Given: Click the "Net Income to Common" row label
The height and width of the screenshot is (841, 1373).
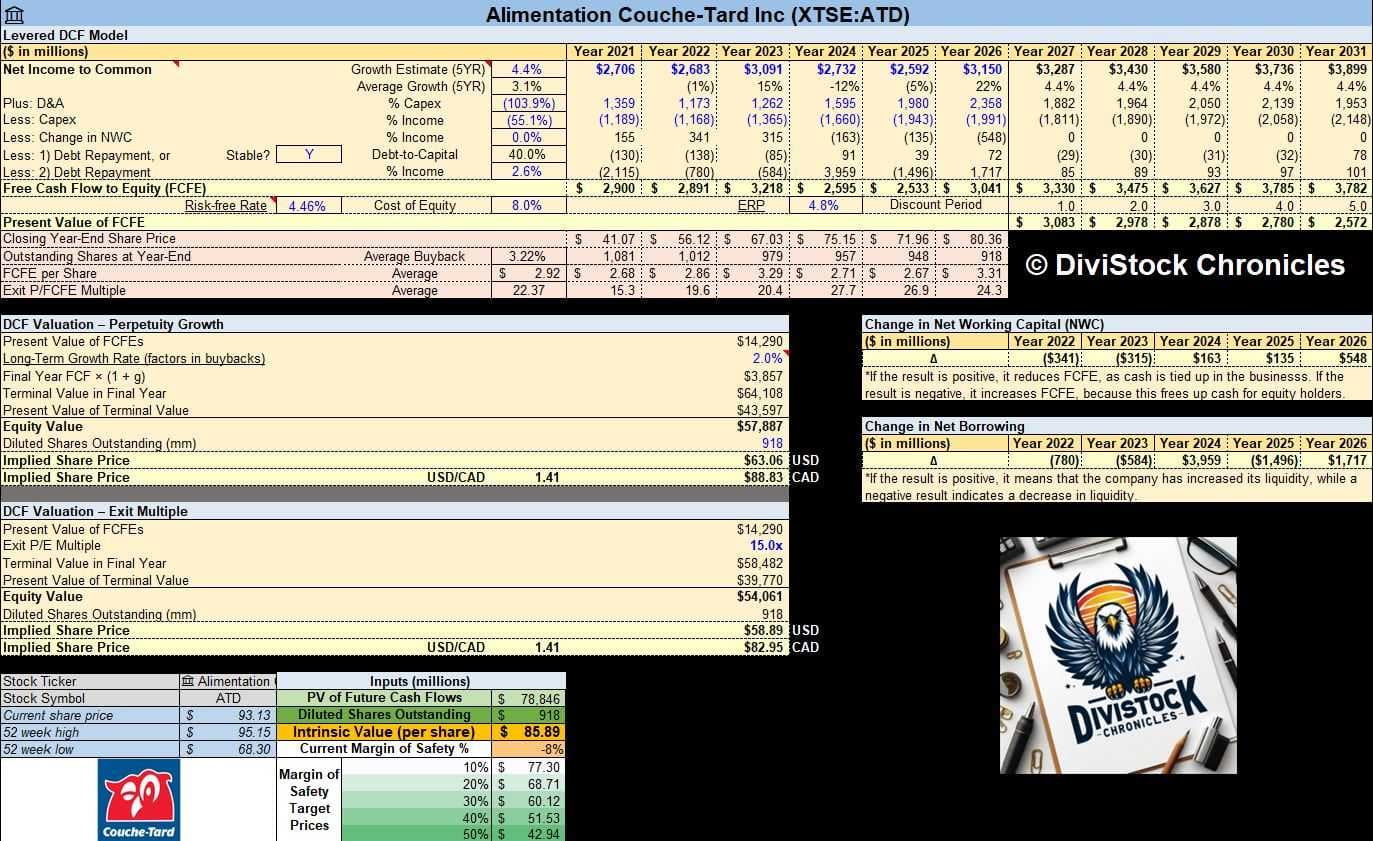Looking at the screenshot, I should 77,69.
